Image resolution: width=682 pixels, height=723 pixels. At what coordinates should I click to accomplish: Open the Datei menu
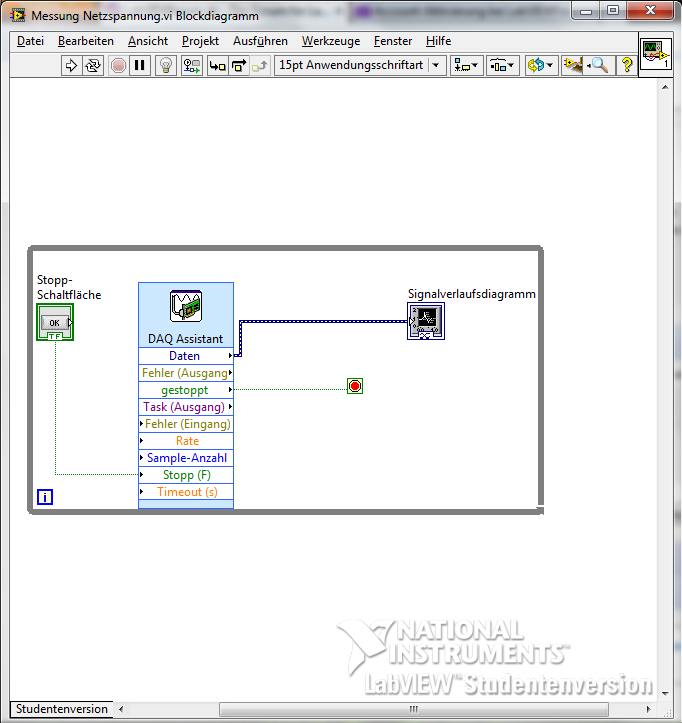(30, 41)
